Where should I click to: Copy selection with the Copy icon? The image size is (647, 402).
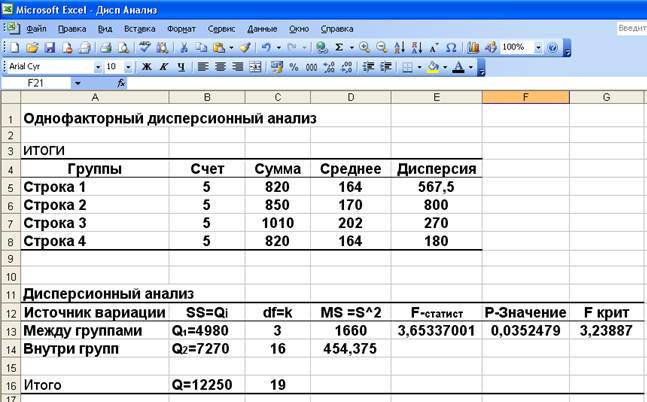point(201,48)
